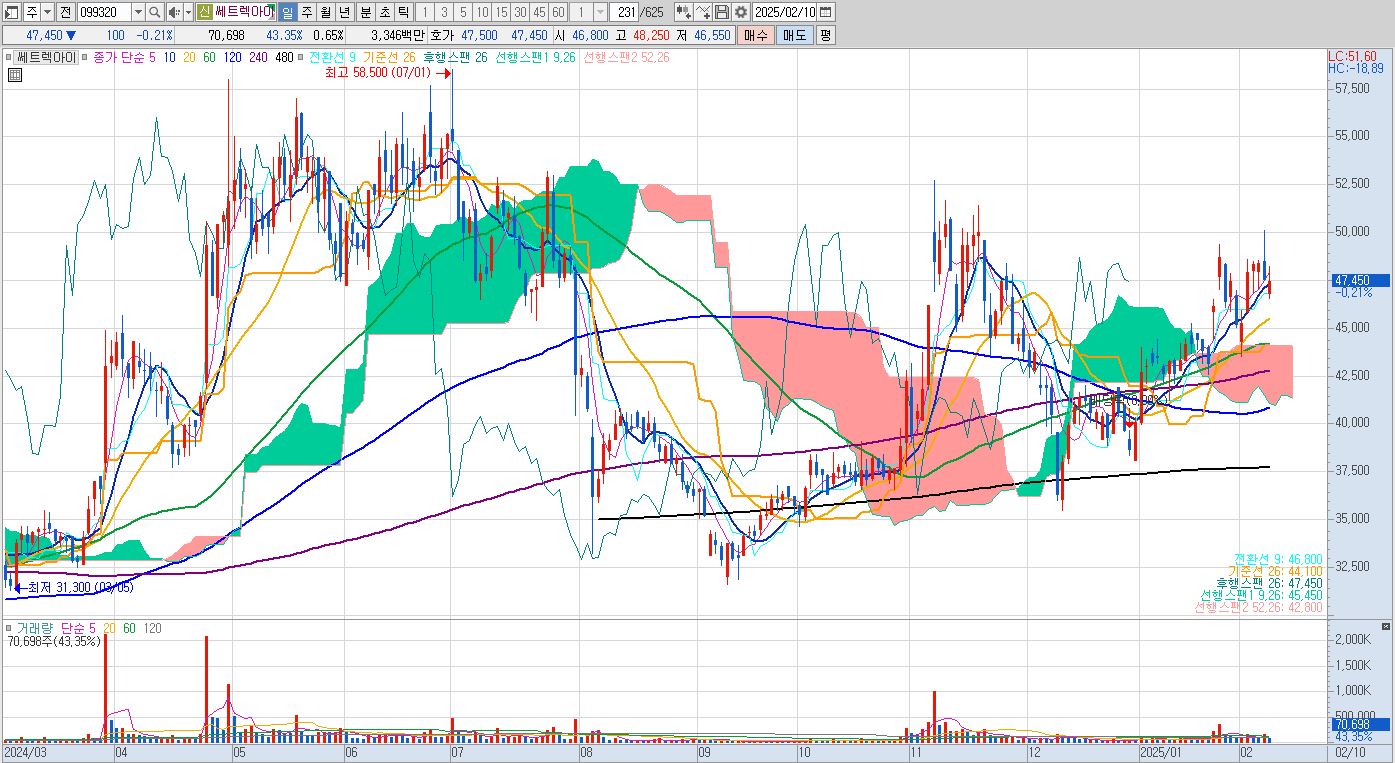1395x763 pixels.
Task: Toggle the 일 daily period button
Action: [x=287, y=12]
